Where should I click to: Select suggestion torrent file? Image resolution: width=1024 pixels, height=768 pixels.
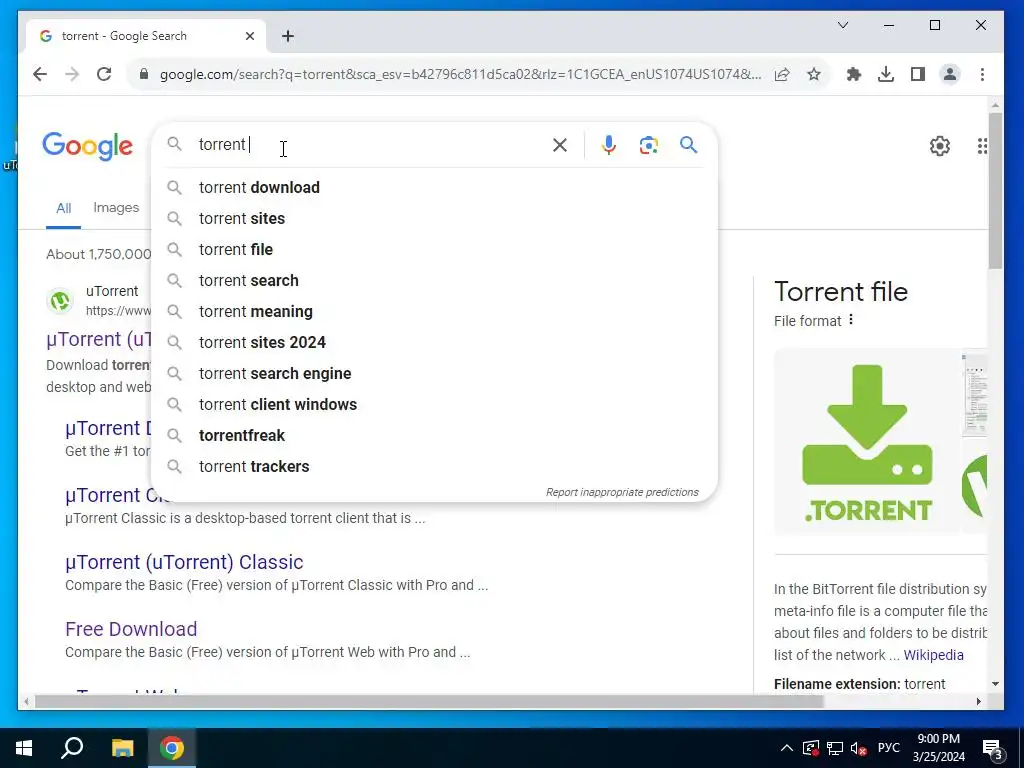(x=434, y=249)
